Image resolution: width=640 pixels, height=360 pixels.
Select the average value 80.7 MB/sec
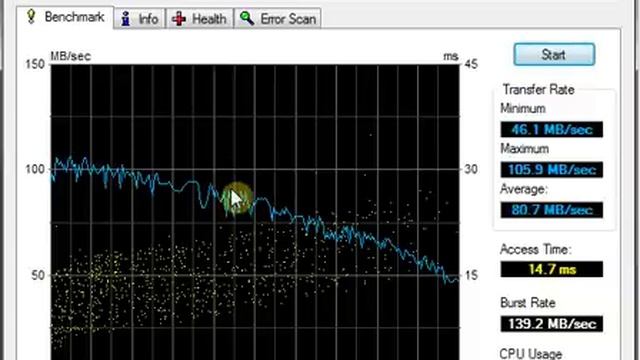[551, 210]
